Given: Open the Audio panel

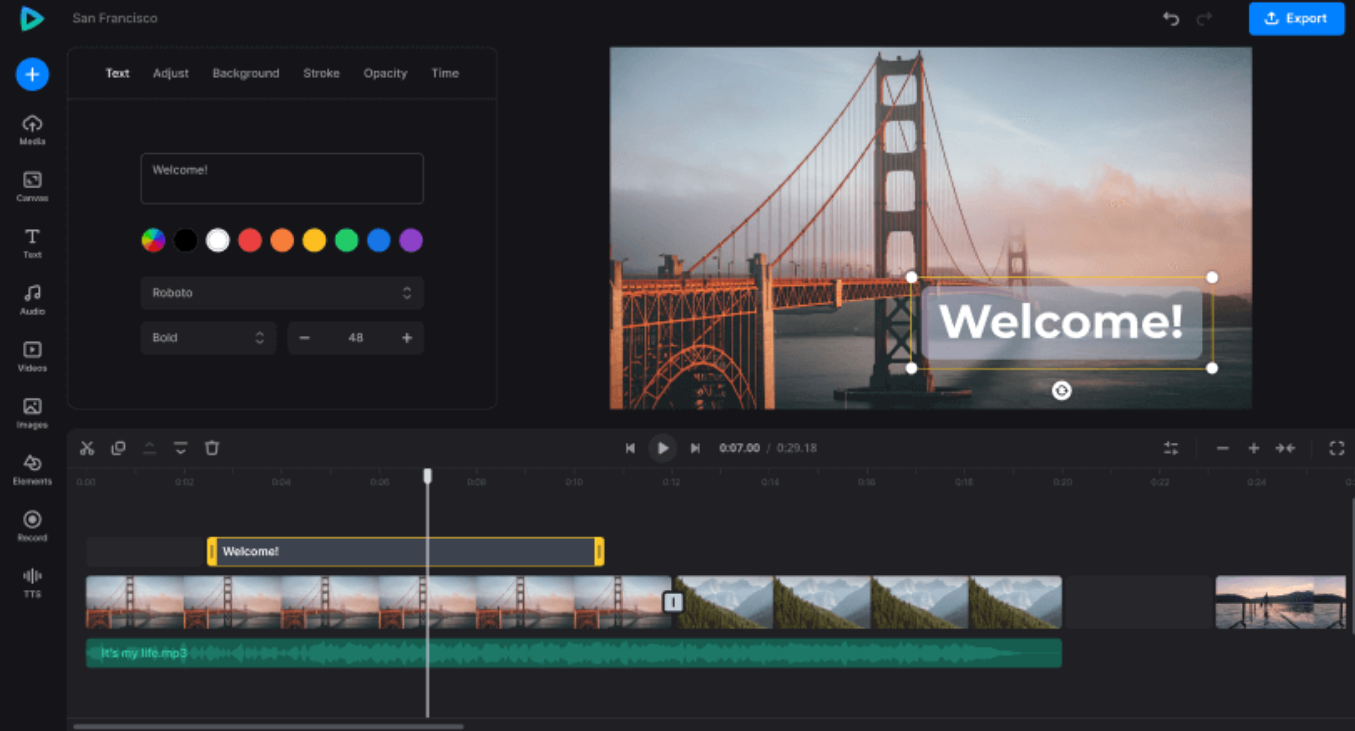Looking at the screenshot, I should coord(32,297).
